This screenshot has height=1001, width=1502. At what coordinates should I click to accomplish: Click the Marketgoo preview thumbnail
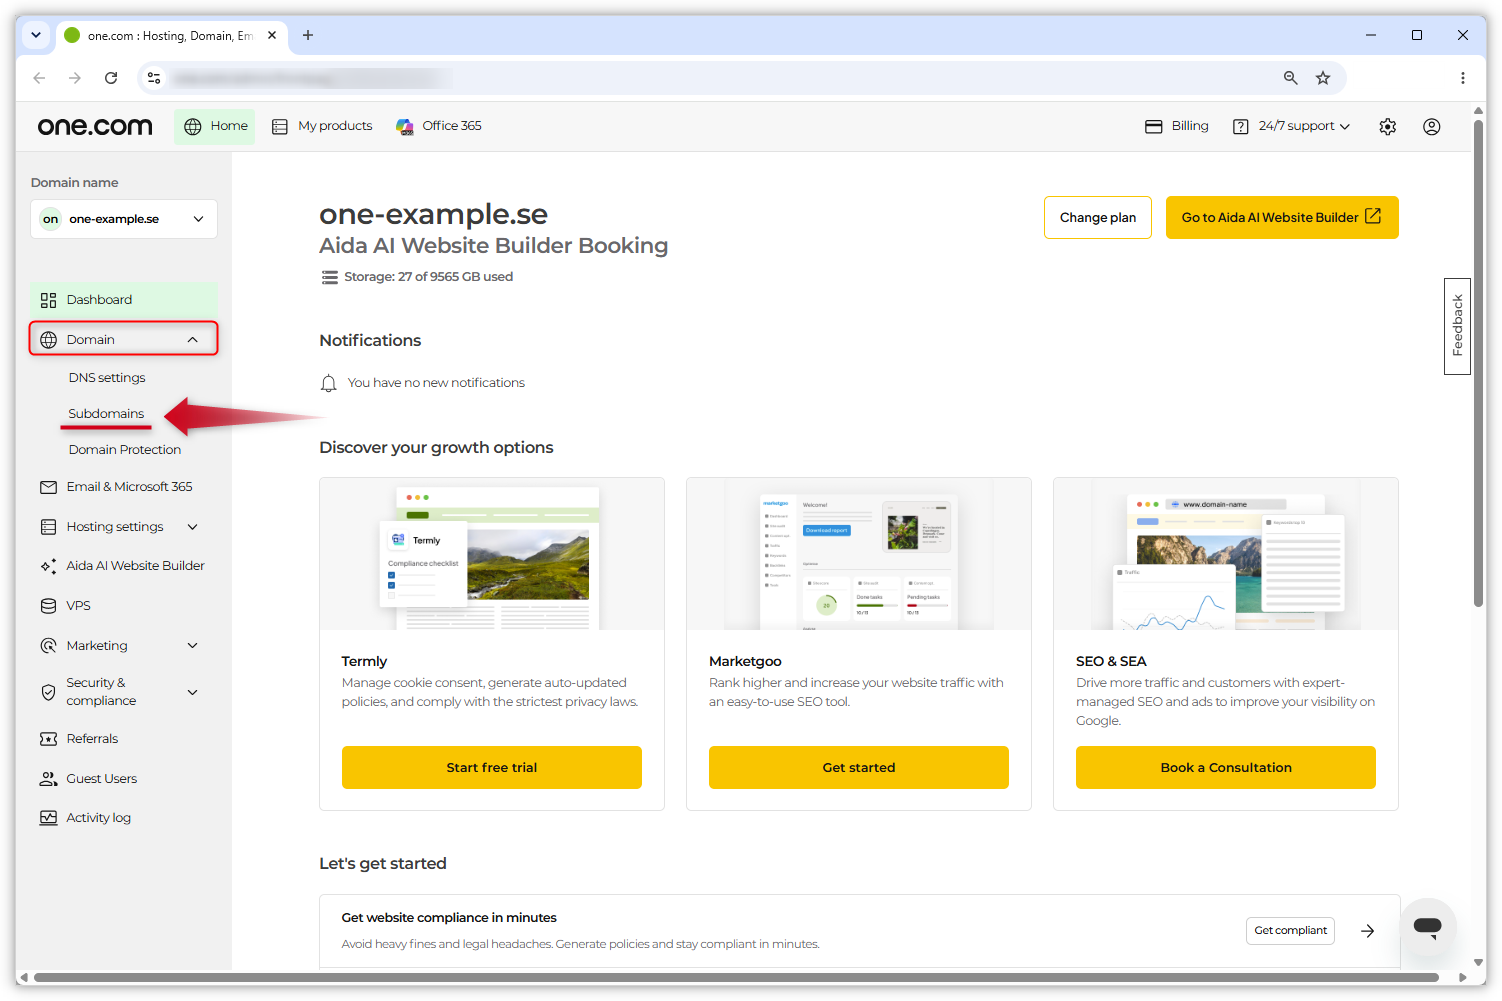[859, 554]
